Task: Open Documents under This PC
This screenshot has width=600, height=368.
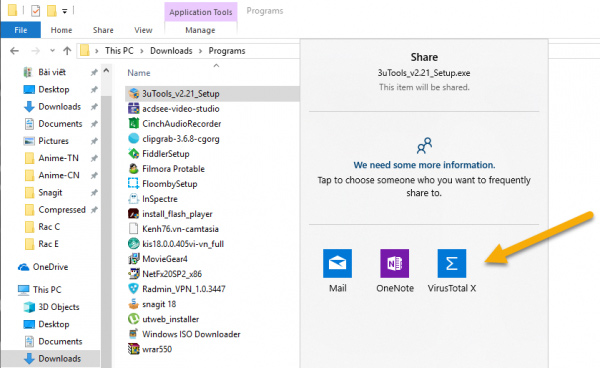Action: pyautogui.click(x=60, y=341)
